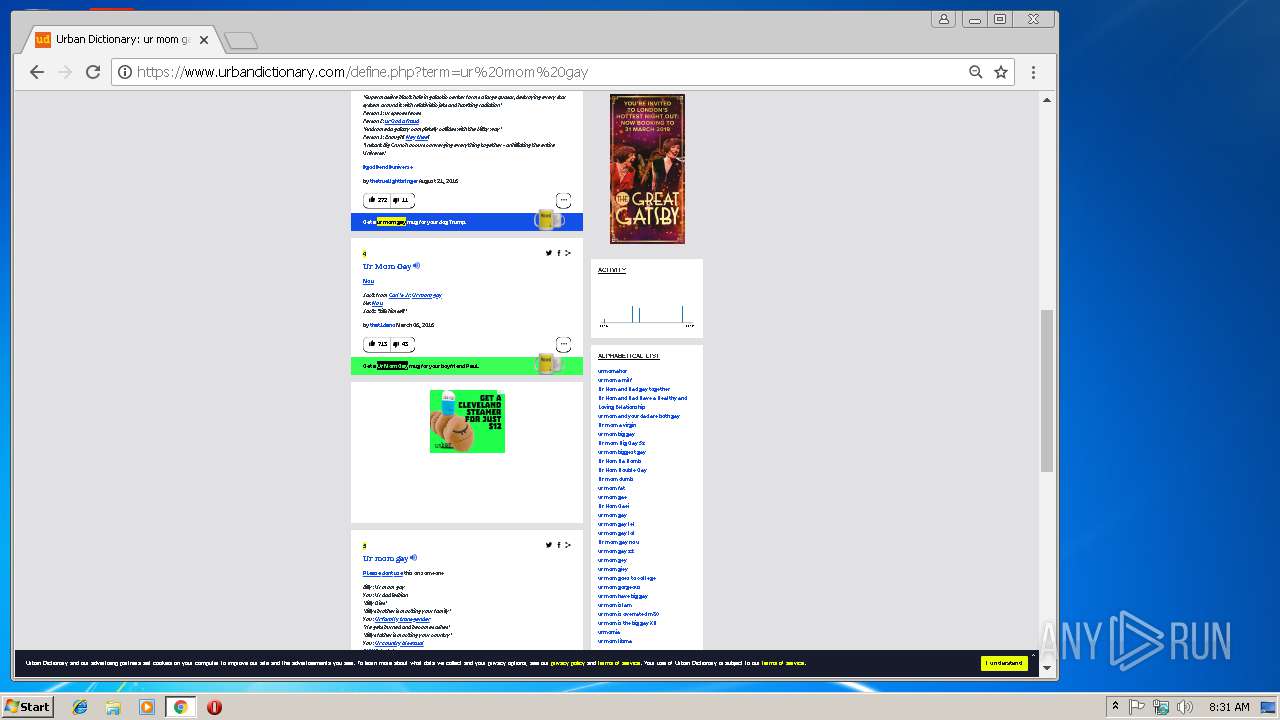Share definition 4 on Facebook
The image size is (1280, 720).
[x=559, y=253]
